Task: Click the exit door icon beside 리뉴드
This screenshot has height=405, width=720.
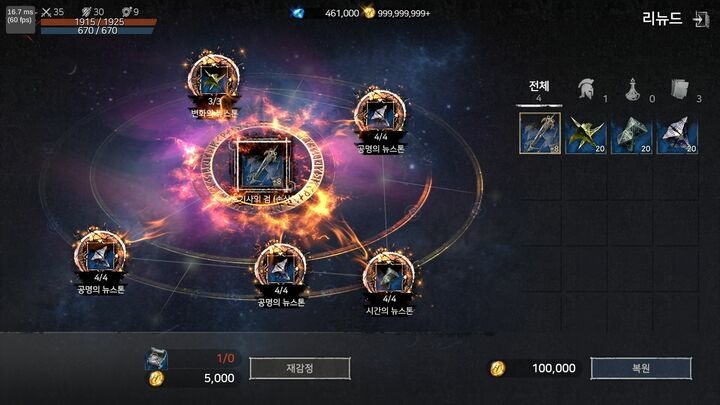Action: click(x=701, y=19)
